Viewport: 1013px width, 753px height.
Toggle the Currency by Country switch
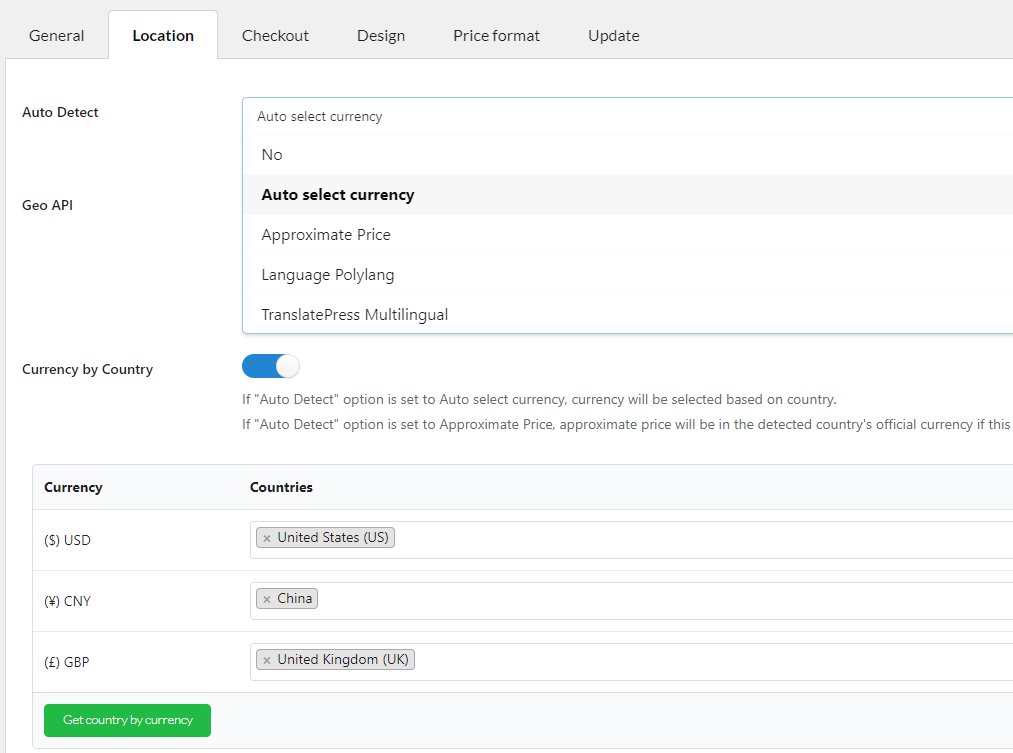click(x=271, y=366)
